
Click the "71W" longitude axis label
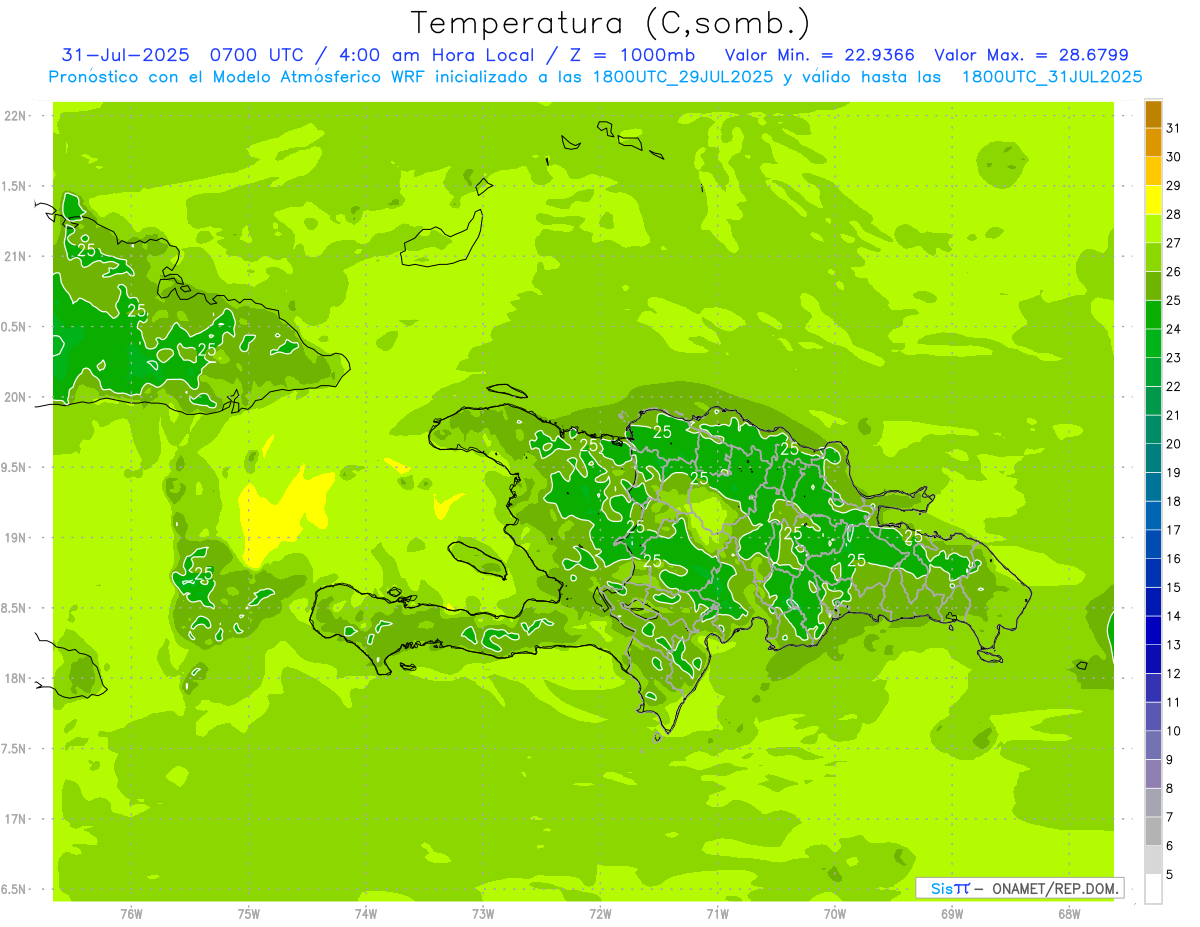(717, 913)
